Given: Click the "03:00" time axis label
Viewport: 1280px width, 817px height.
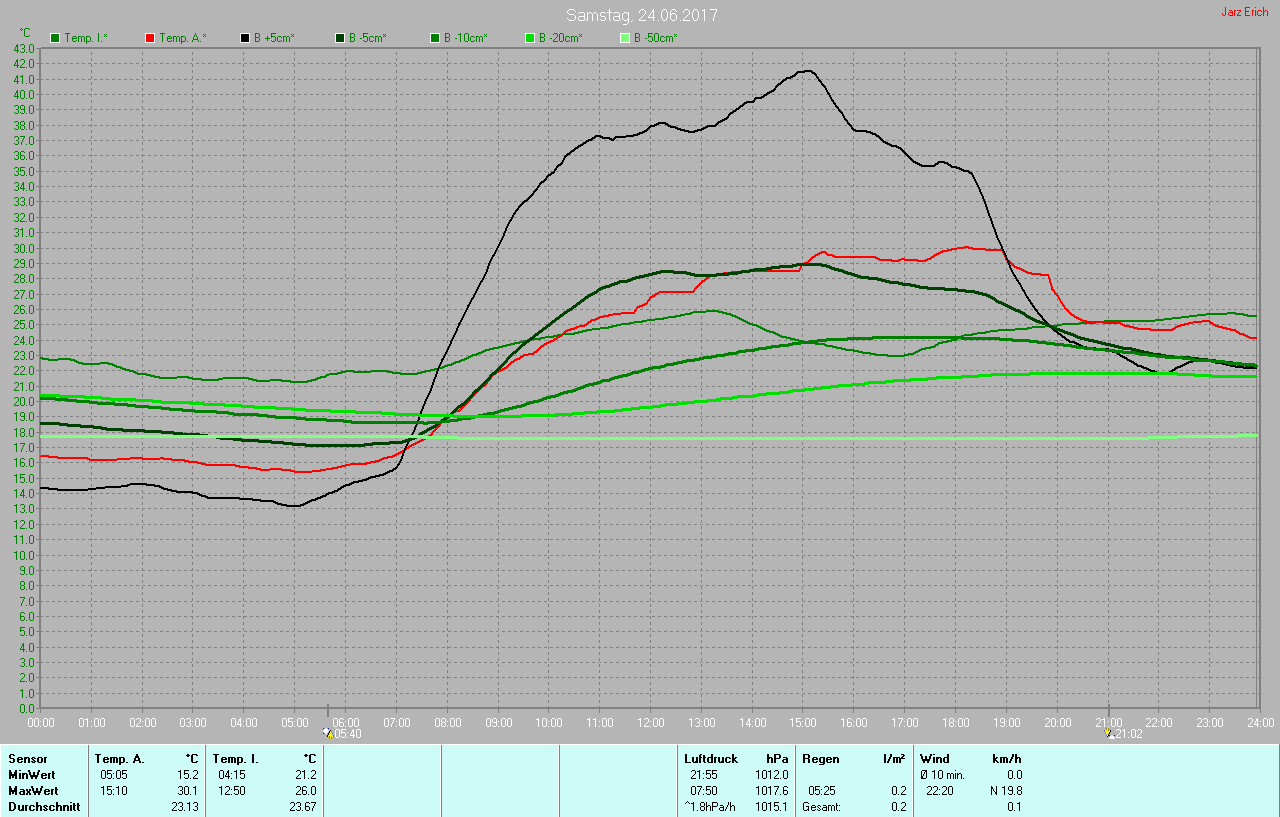Looking at the screenshot, I should click(193, 722).
